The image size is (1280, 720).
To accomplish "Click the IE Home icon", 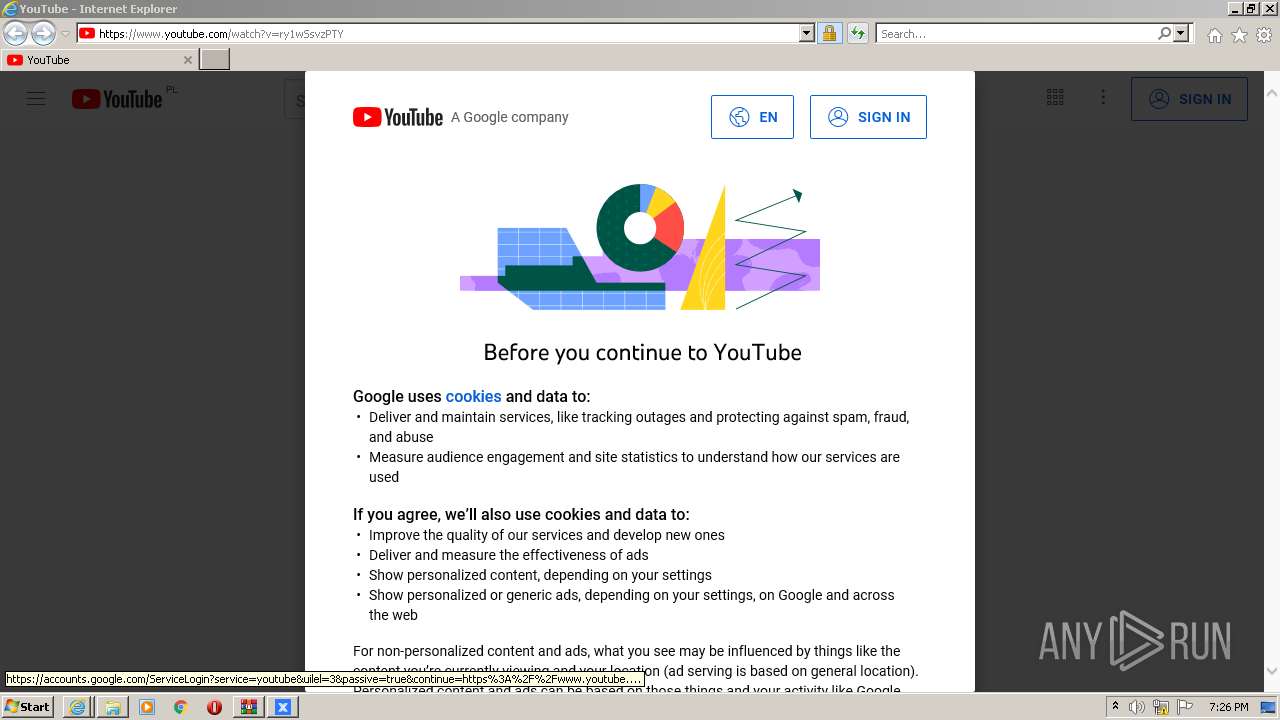I will [x=1214, y=35].
